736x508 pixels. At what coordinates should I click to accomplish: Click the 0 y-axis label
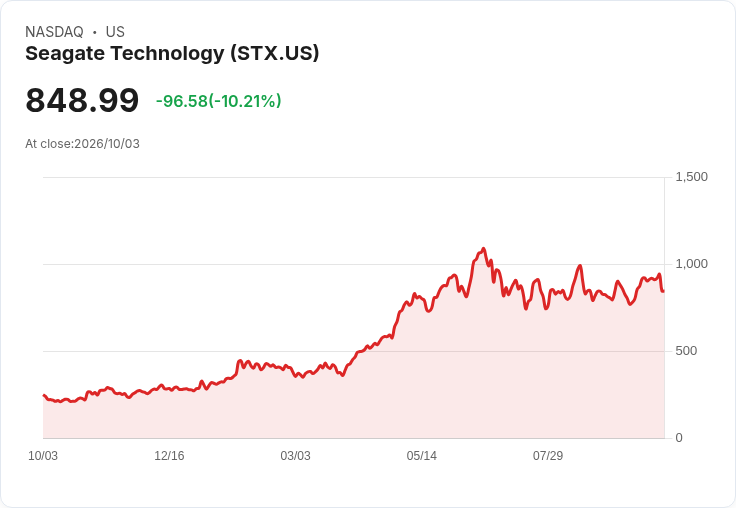click(679, 438)
